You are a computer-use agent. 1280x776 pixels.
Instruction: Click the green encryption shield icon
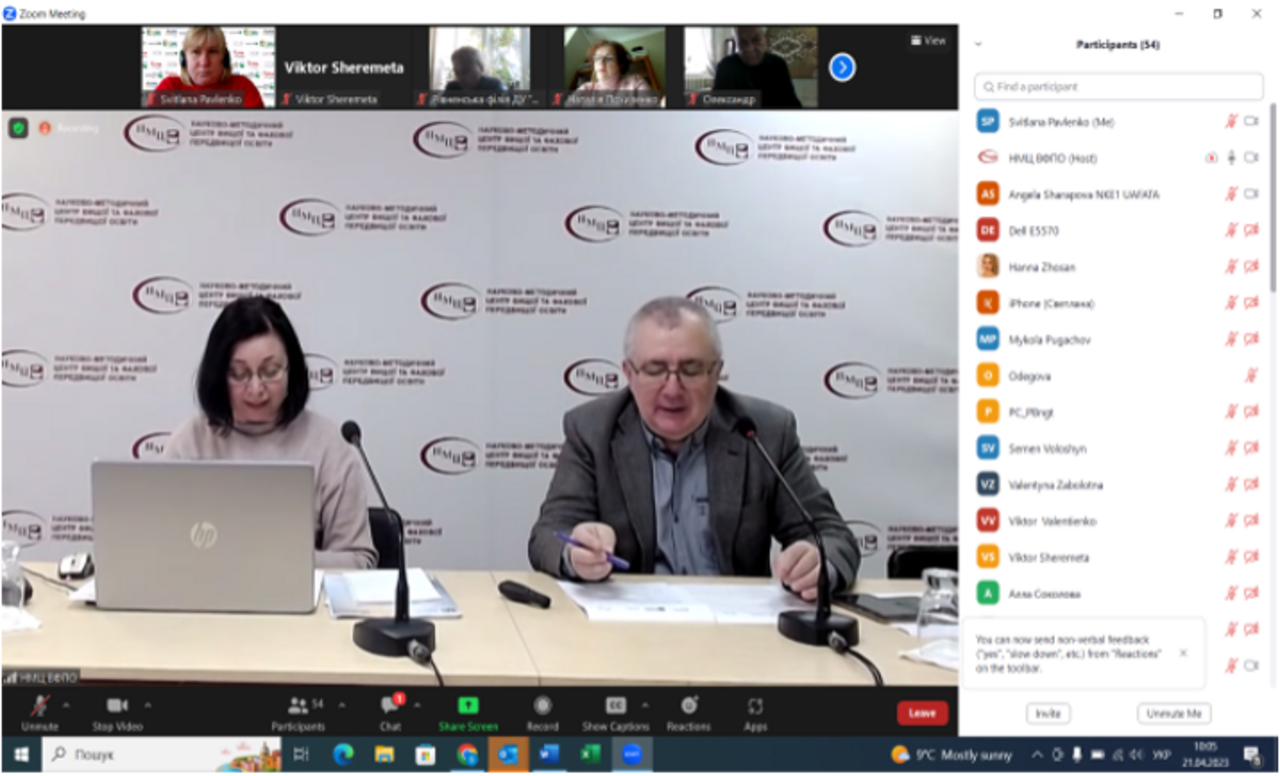tap(18, 128)
